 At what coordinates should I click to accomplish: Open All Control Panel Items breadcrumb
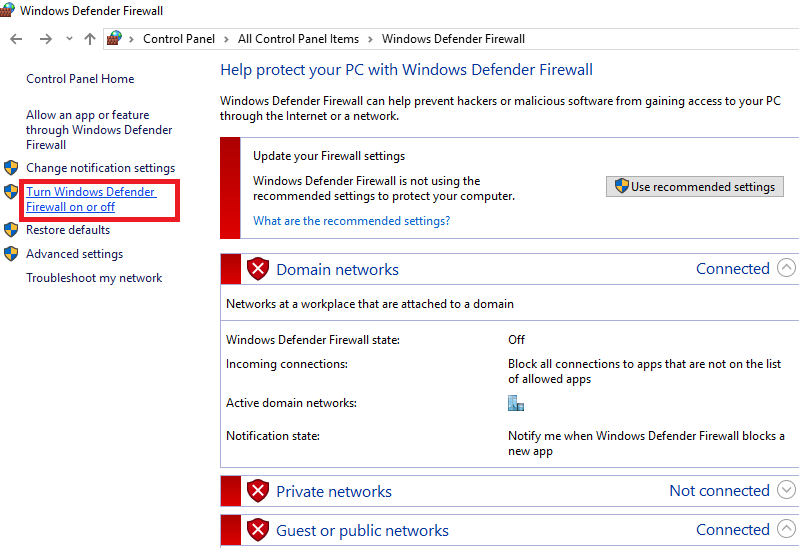(x=298, y=39)
